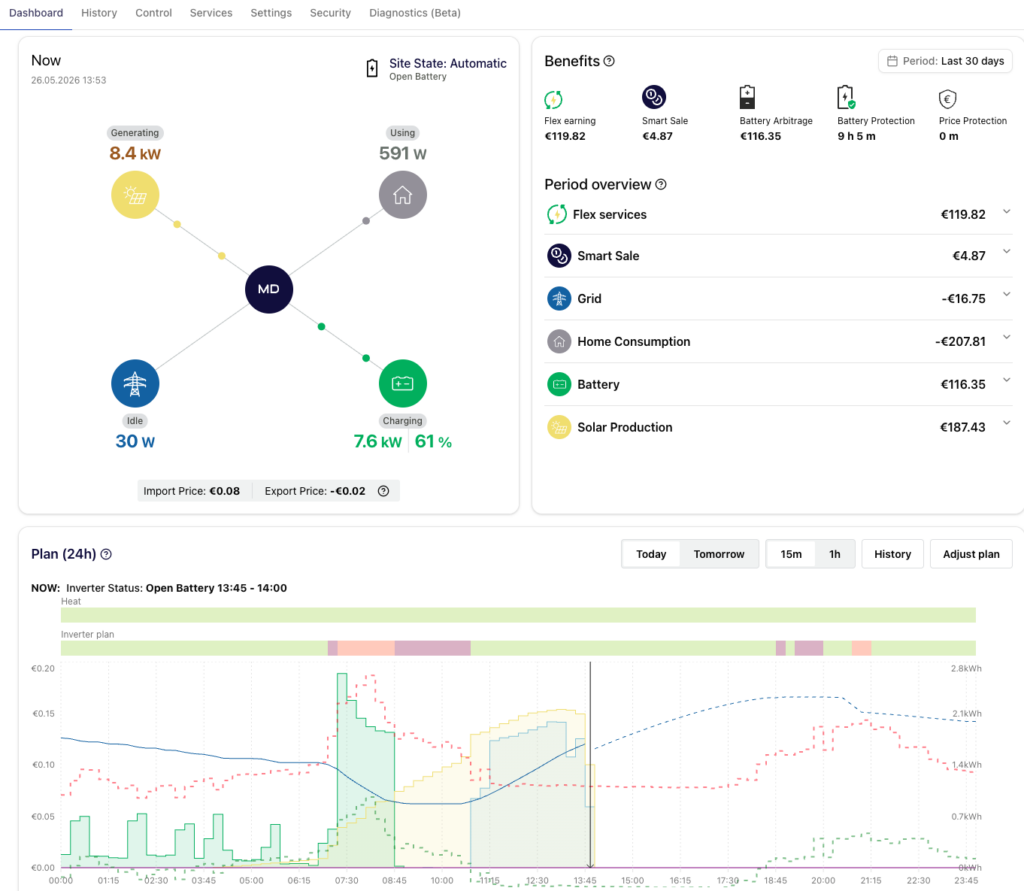Click the Battery row green icon

[x=559, y=385]
